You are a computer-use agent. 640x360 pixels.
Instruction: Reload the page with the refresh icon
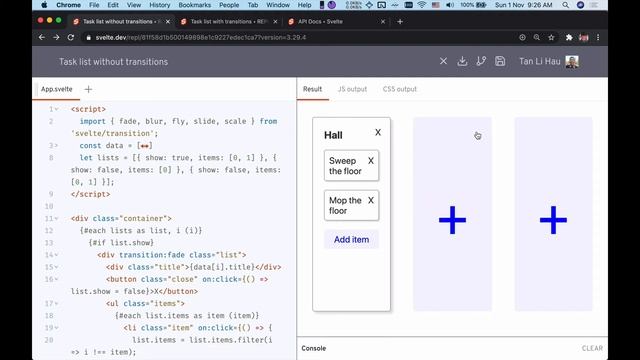point(71,37)
